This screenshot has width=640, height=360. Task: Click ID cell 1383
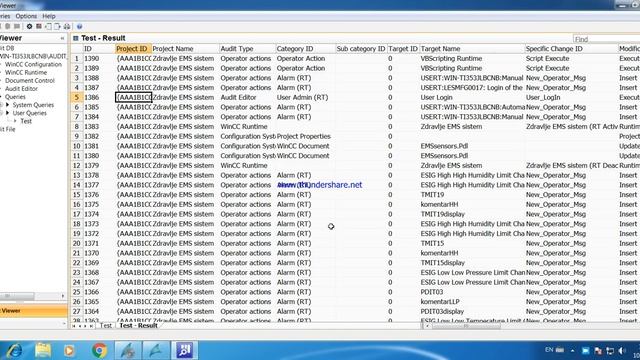99,127
